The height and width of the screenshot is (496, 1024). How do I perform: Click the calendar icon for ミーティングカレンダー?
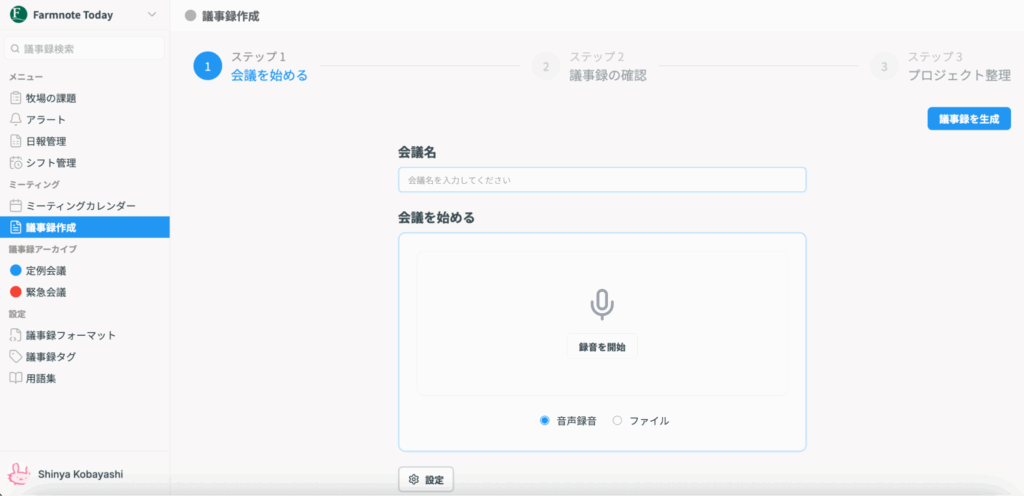[15, 206]
